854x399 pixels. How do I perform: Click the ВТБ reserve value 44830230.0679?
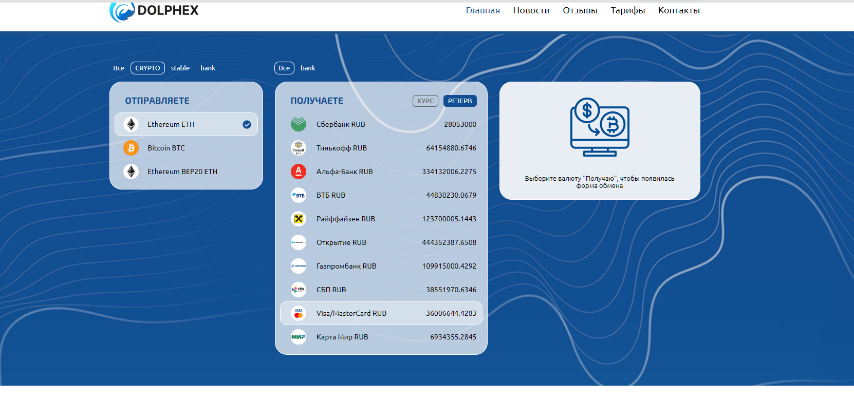pos(451,195)
